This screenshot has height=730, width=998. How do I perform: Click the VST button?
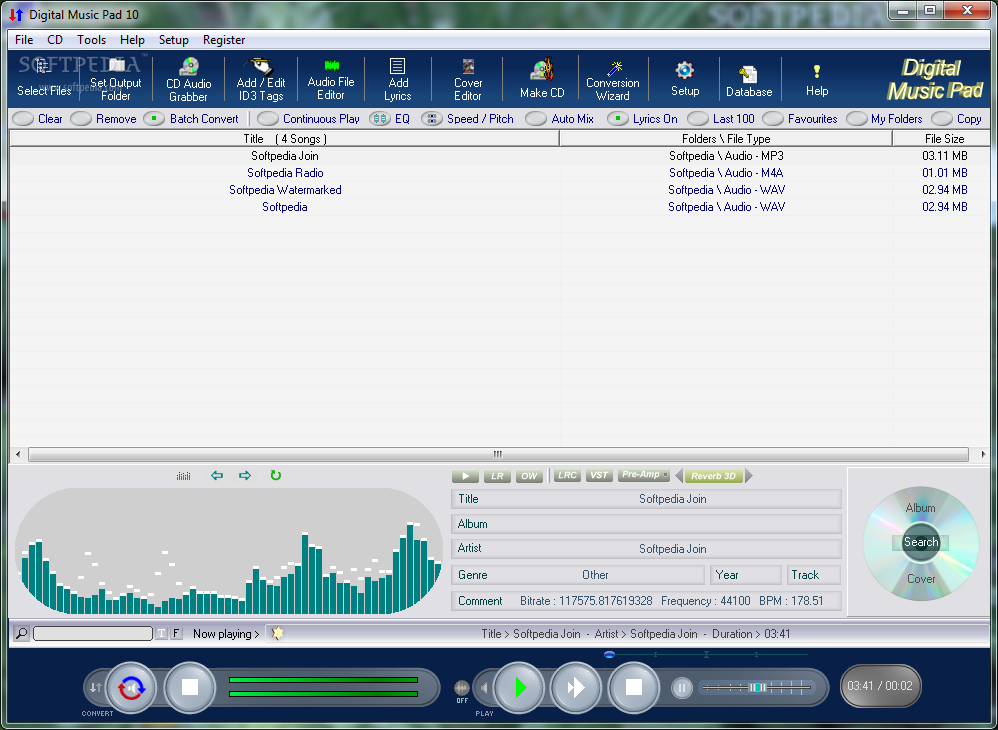click(x=599, y=475)
